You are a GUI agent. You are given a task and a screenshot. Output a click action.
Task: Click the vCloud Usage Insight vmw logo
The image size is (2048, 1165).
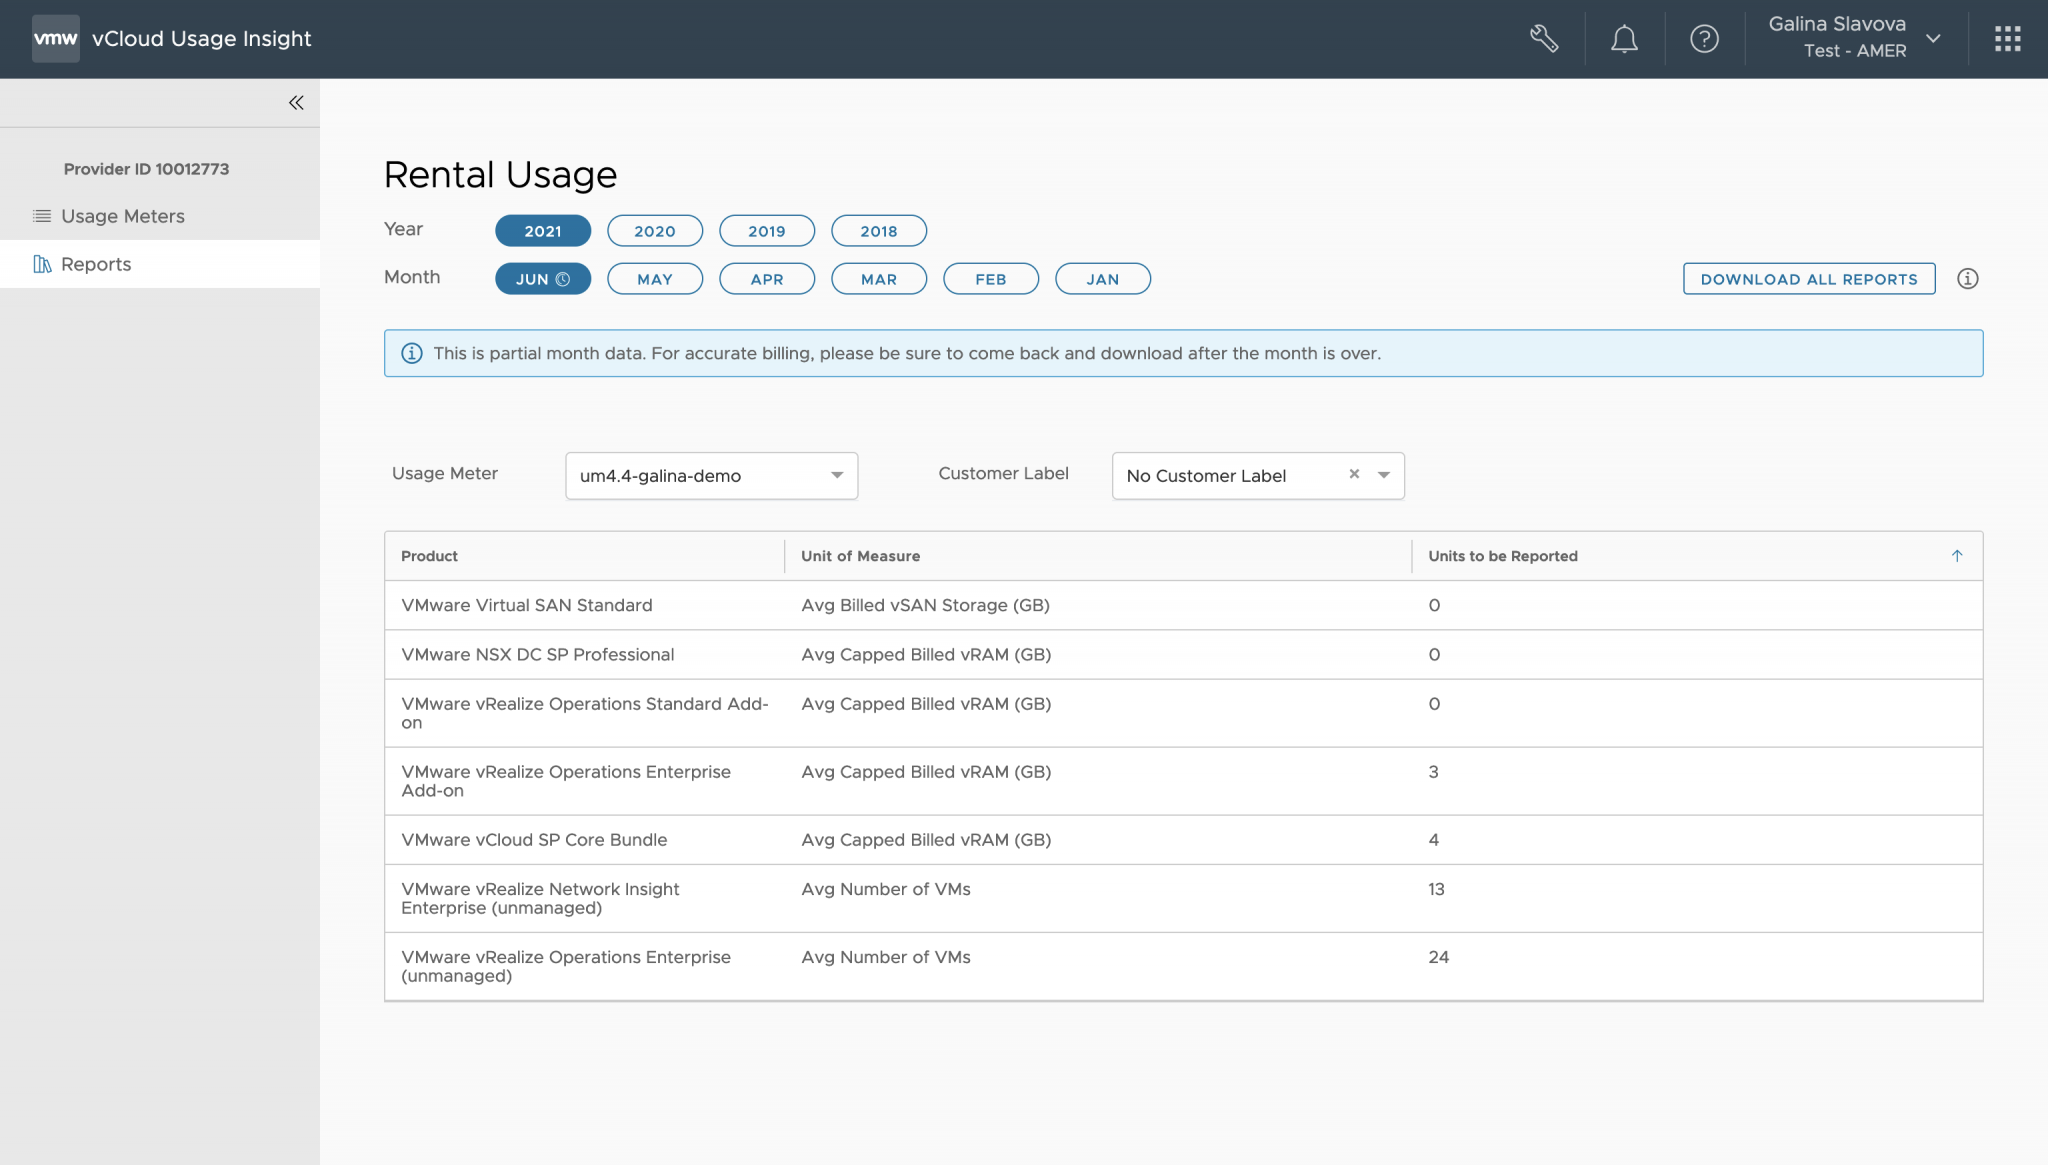coord(56,38)
